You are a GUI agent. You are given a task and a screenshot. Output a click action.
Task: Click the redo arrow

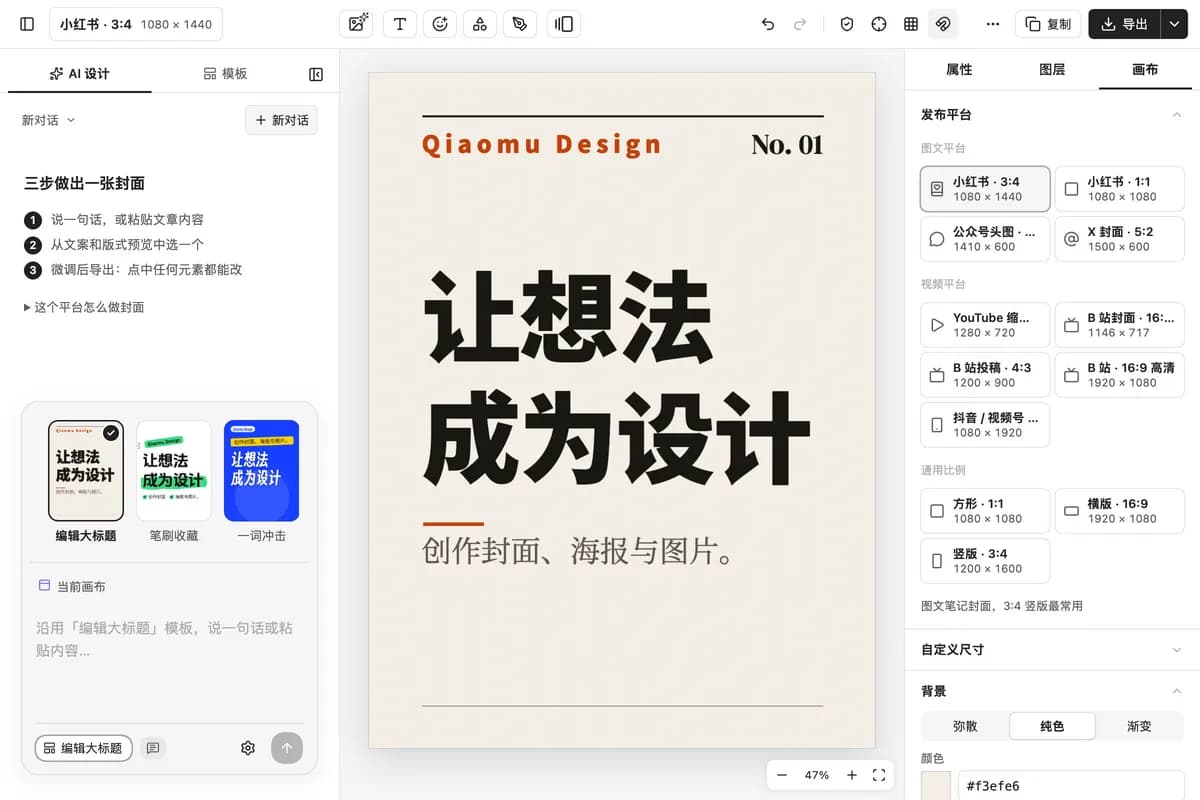[x=799, y=24]
